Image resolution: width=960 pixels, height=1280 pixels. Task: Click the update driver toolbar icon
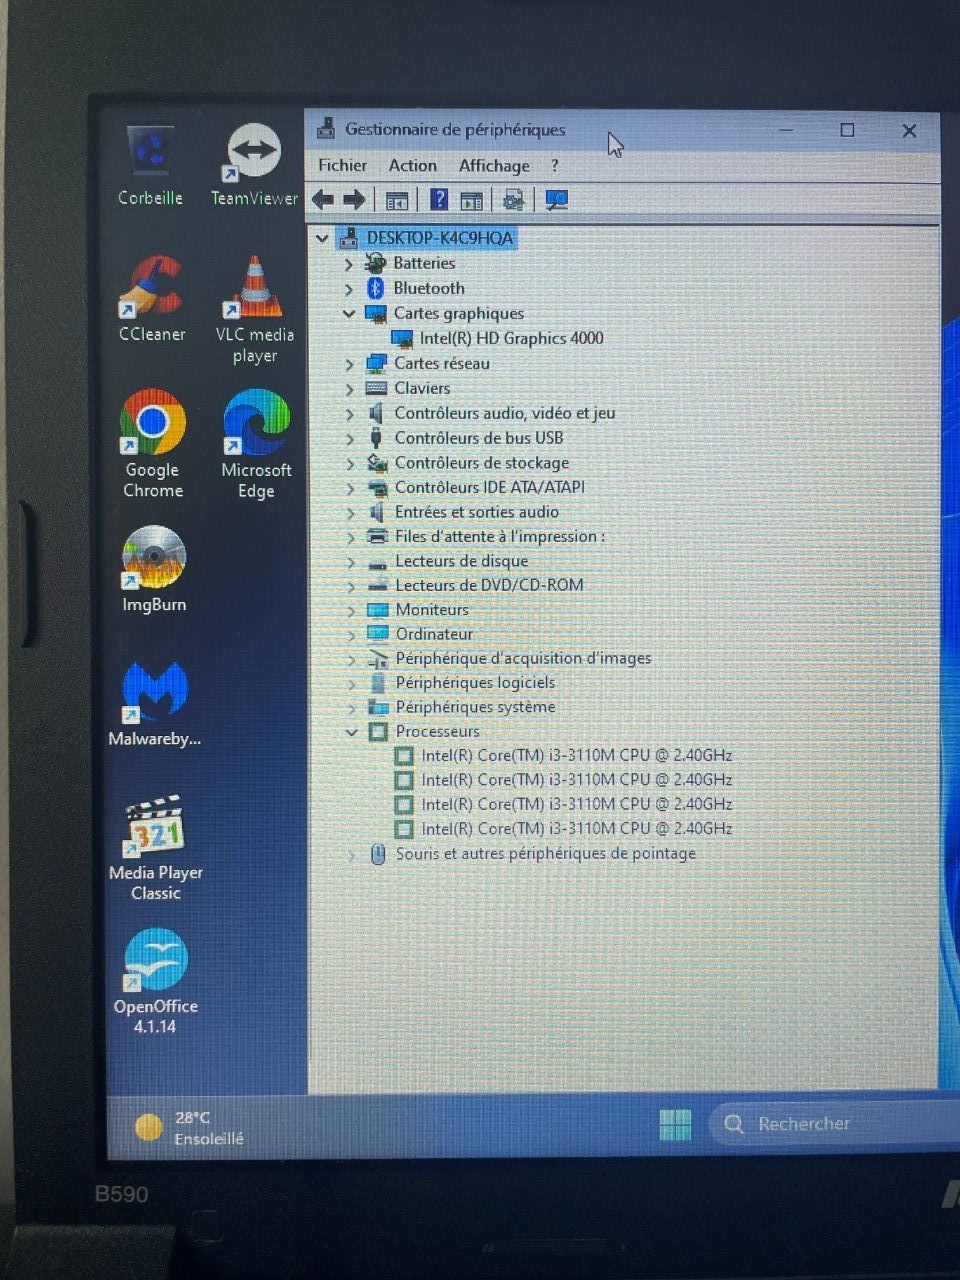(514, 200)
